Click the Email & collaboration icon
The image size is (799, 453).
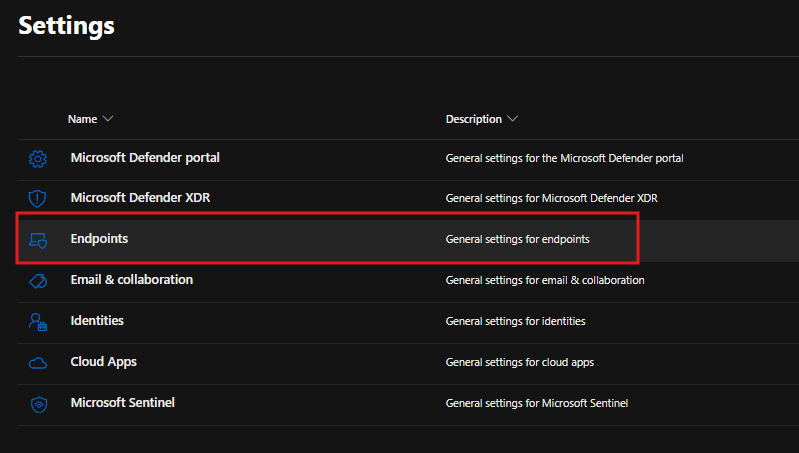tap(38, 281)
